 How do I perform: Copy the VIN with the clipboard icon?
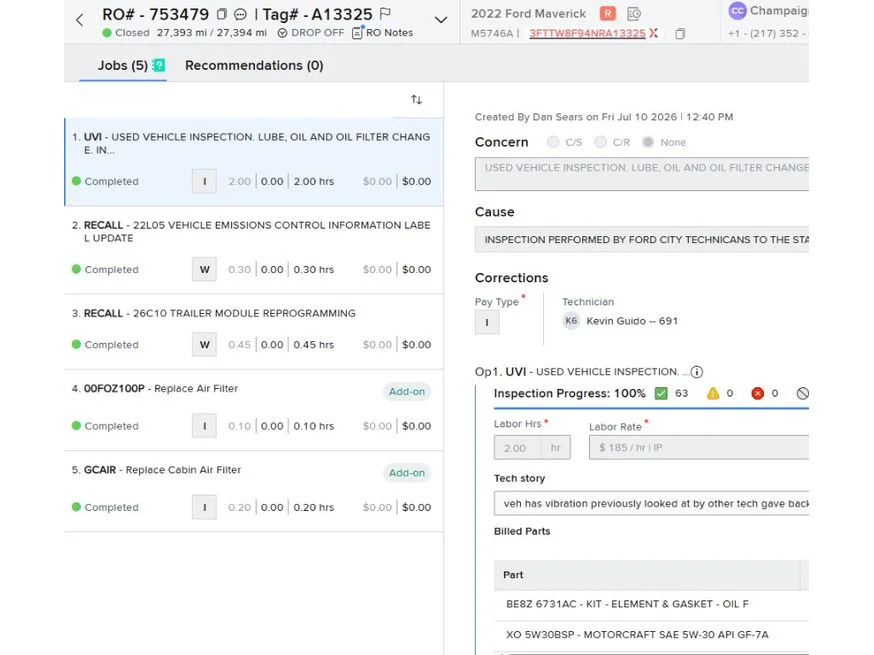679,34
